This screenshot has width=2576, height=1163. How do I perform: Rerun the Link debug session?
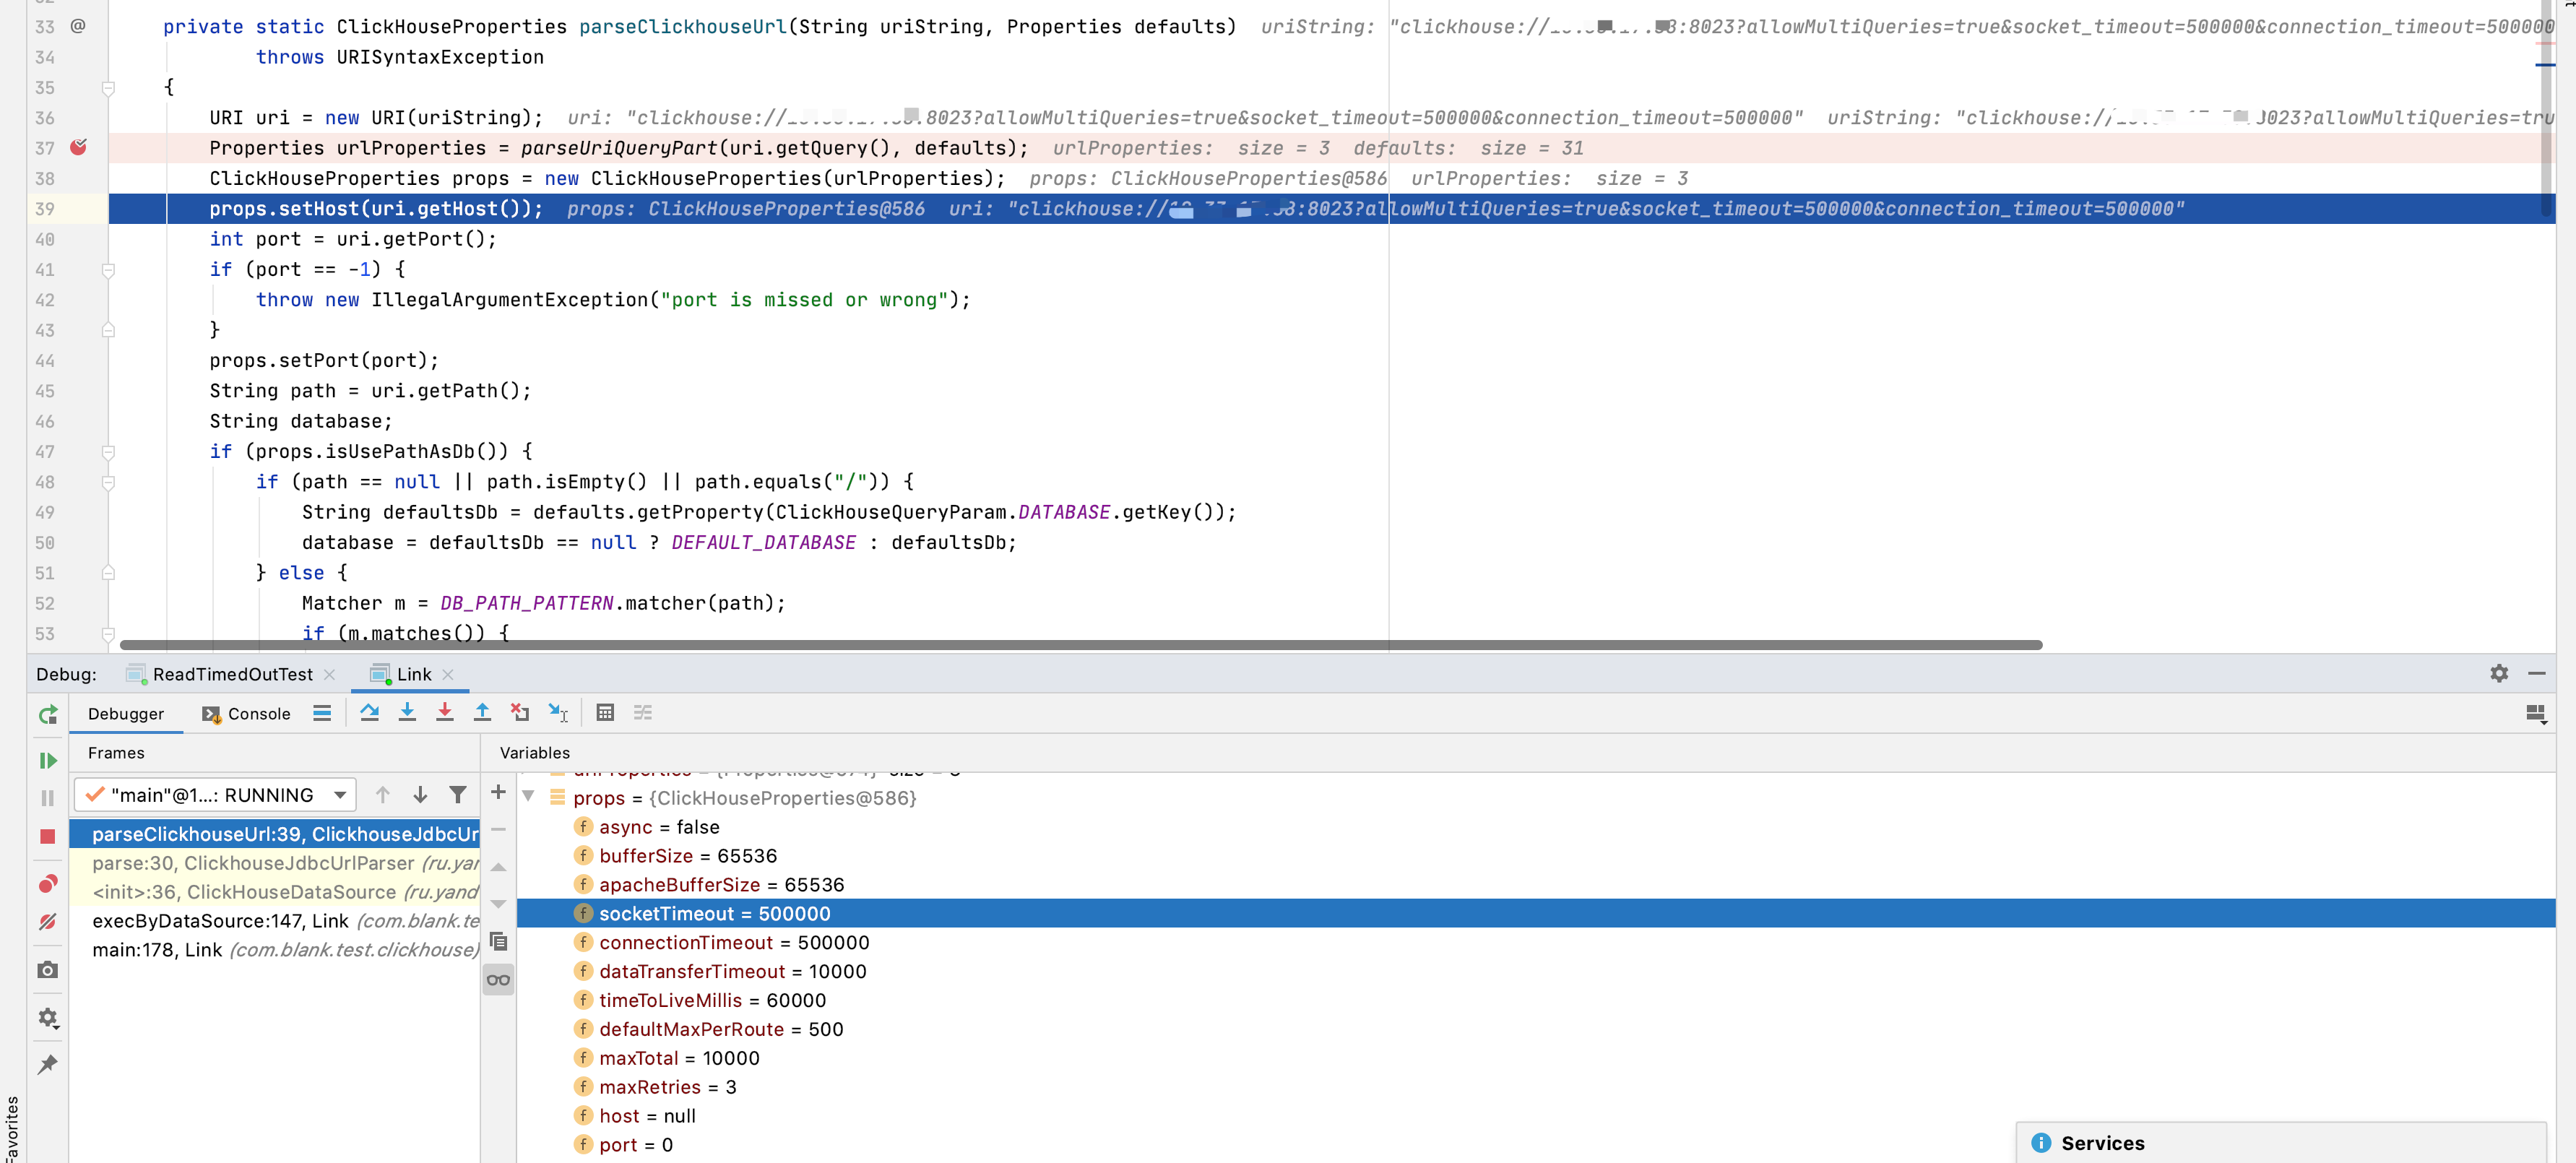[x=48, y=714]
